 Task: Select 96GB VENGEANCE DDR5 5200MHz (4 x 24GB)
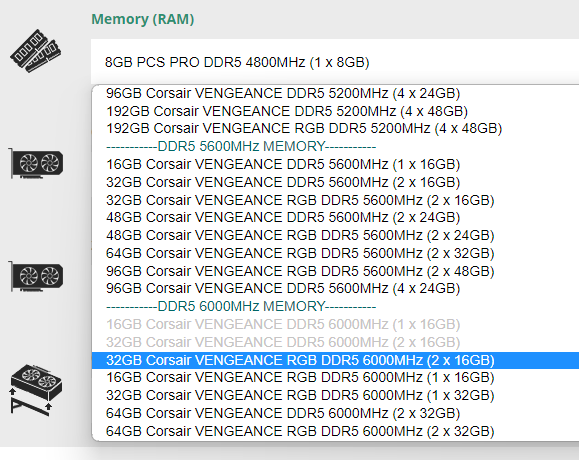coord(335,93)
